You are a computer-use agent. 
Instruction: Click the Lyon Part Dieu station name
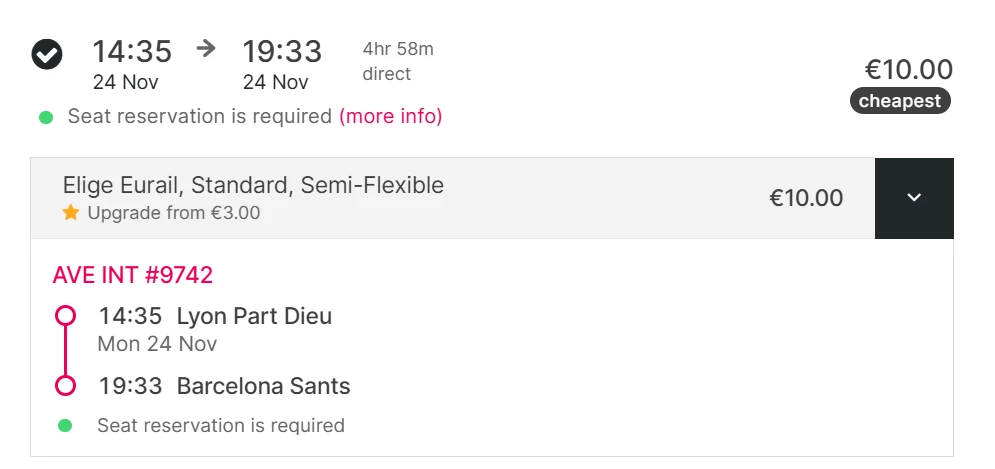coord(254,316)
